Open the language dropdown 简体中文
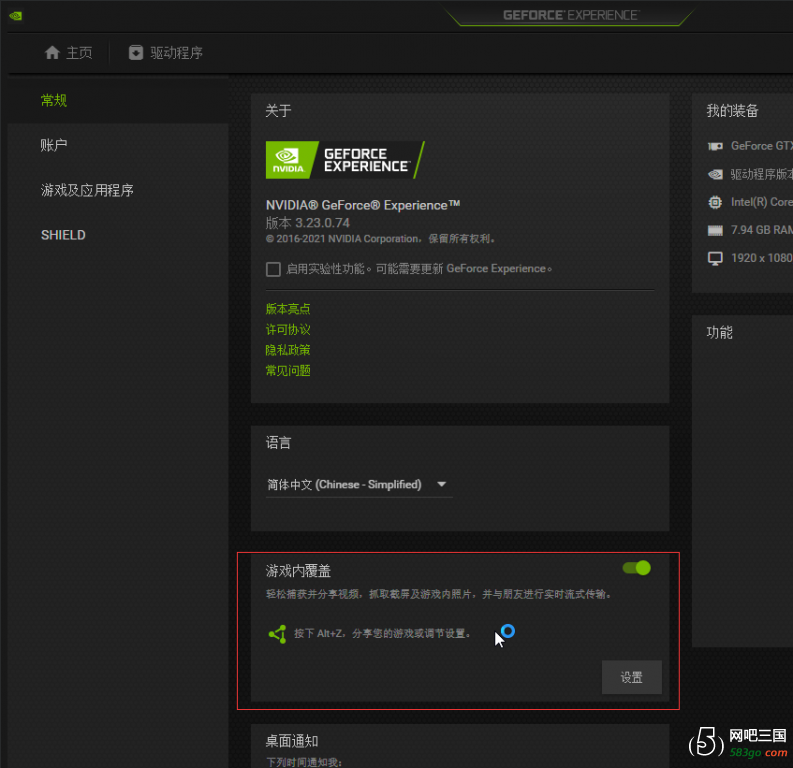793x768 pixels. click(x=359, y=484)
